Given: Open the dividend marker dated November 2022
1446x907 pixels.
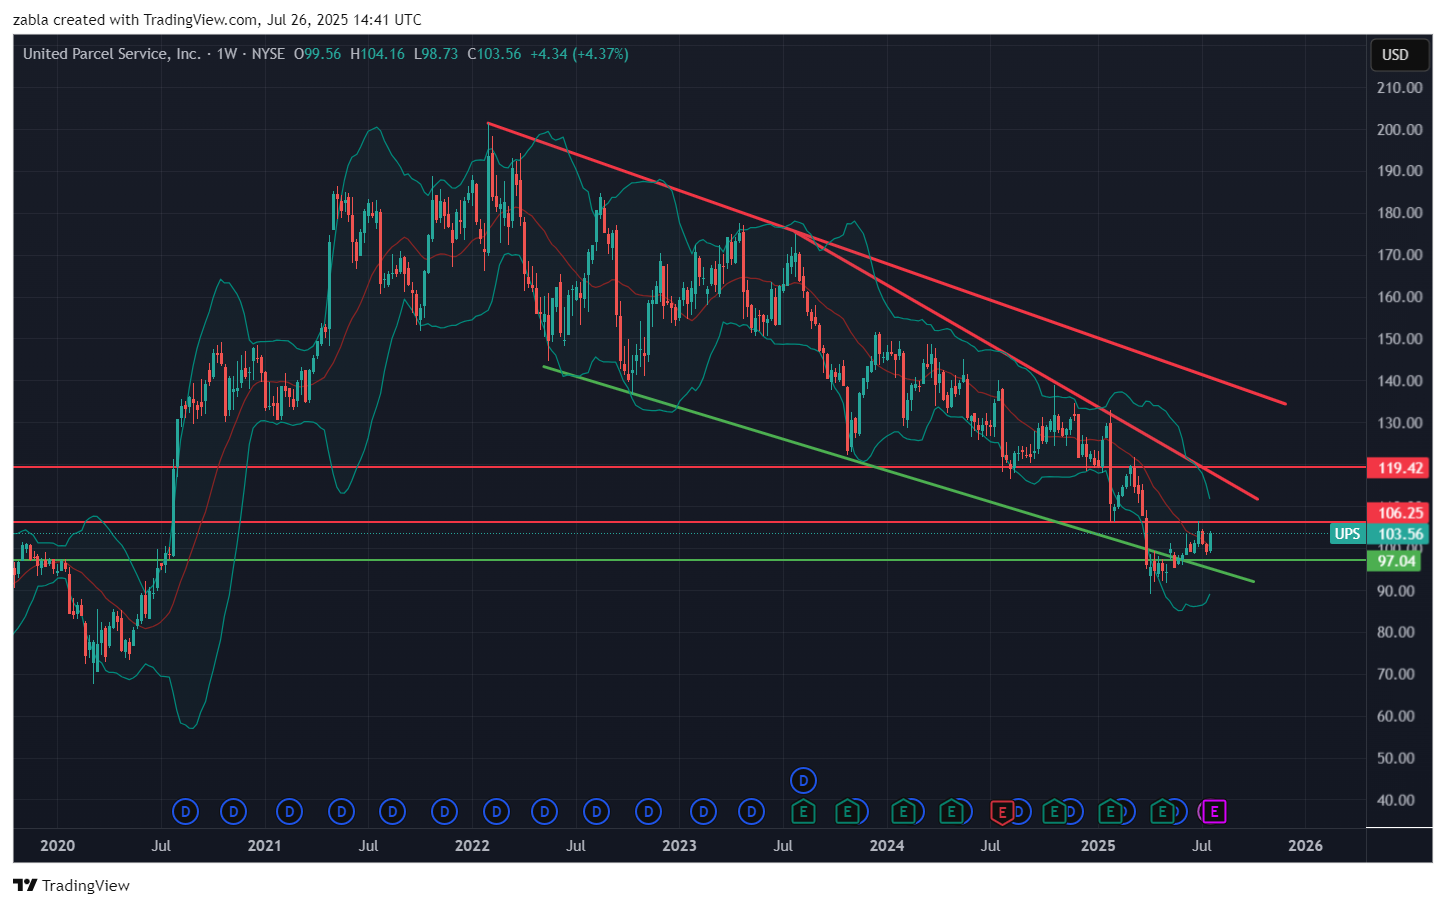Looking at the screenshot, I should point(649,812).
